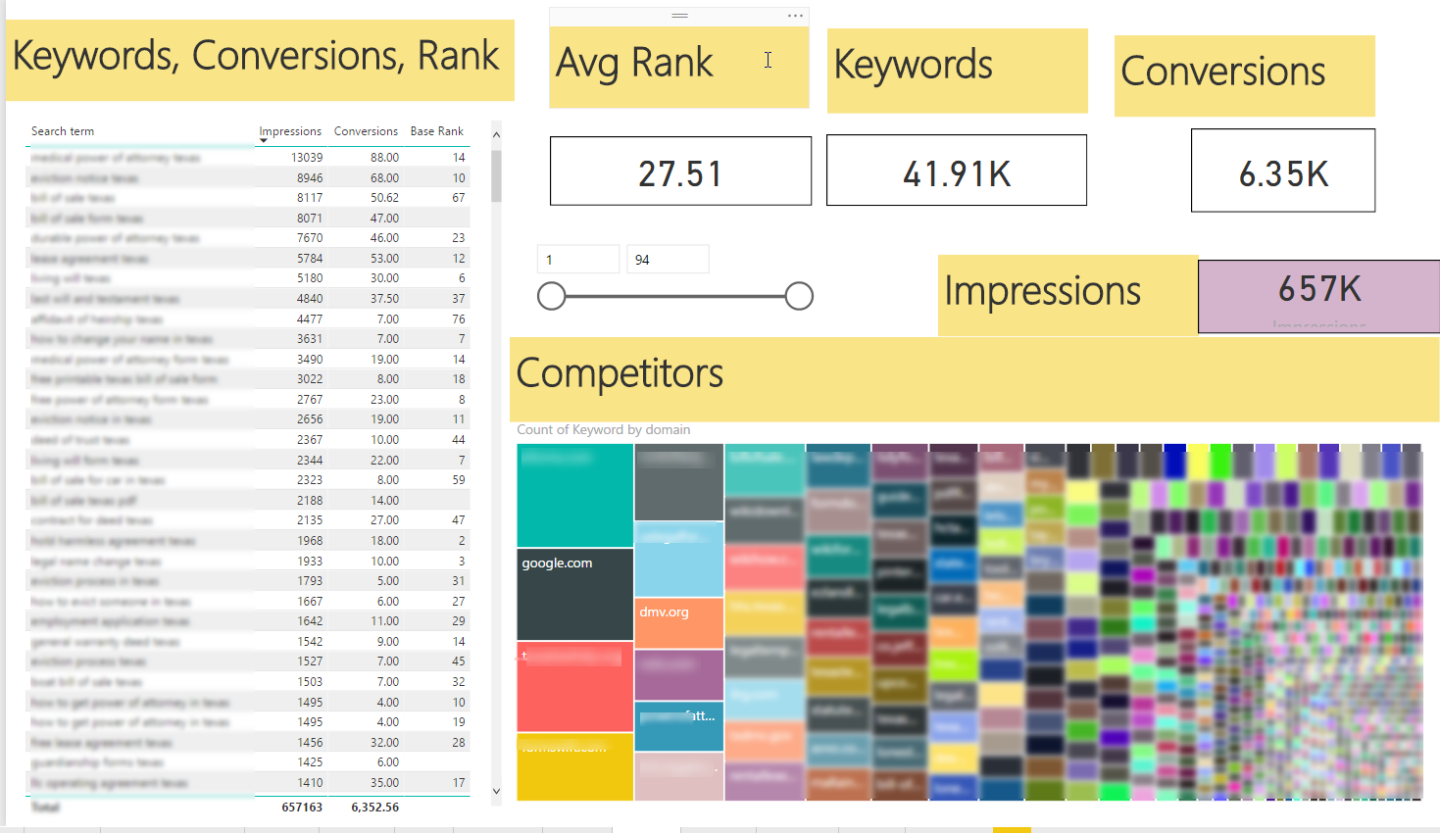
Task: Select the large teal treemap tile
Action: pos(575,495)
